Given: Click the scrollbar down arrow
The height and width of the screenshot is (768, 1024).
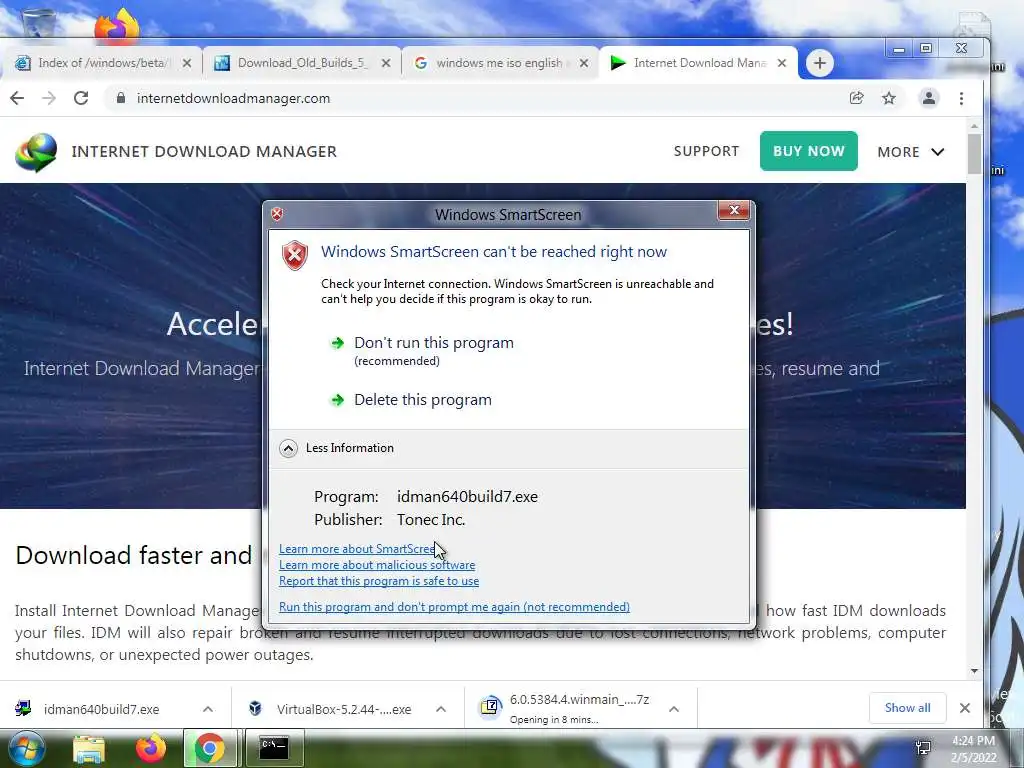Looking at the screenshot, I should tap(974, 671).
